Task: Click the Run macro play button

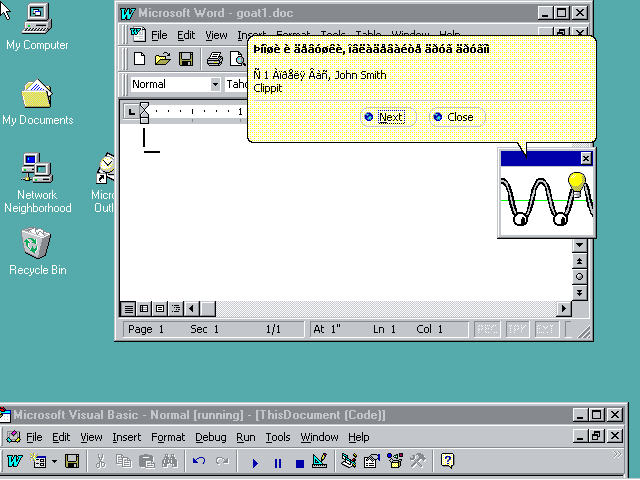Action: (x=255, y=463)
